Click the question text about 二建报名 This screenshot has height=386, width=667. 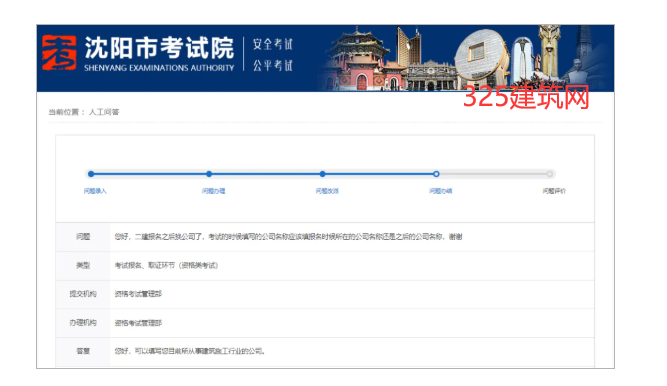click(288, 237)
